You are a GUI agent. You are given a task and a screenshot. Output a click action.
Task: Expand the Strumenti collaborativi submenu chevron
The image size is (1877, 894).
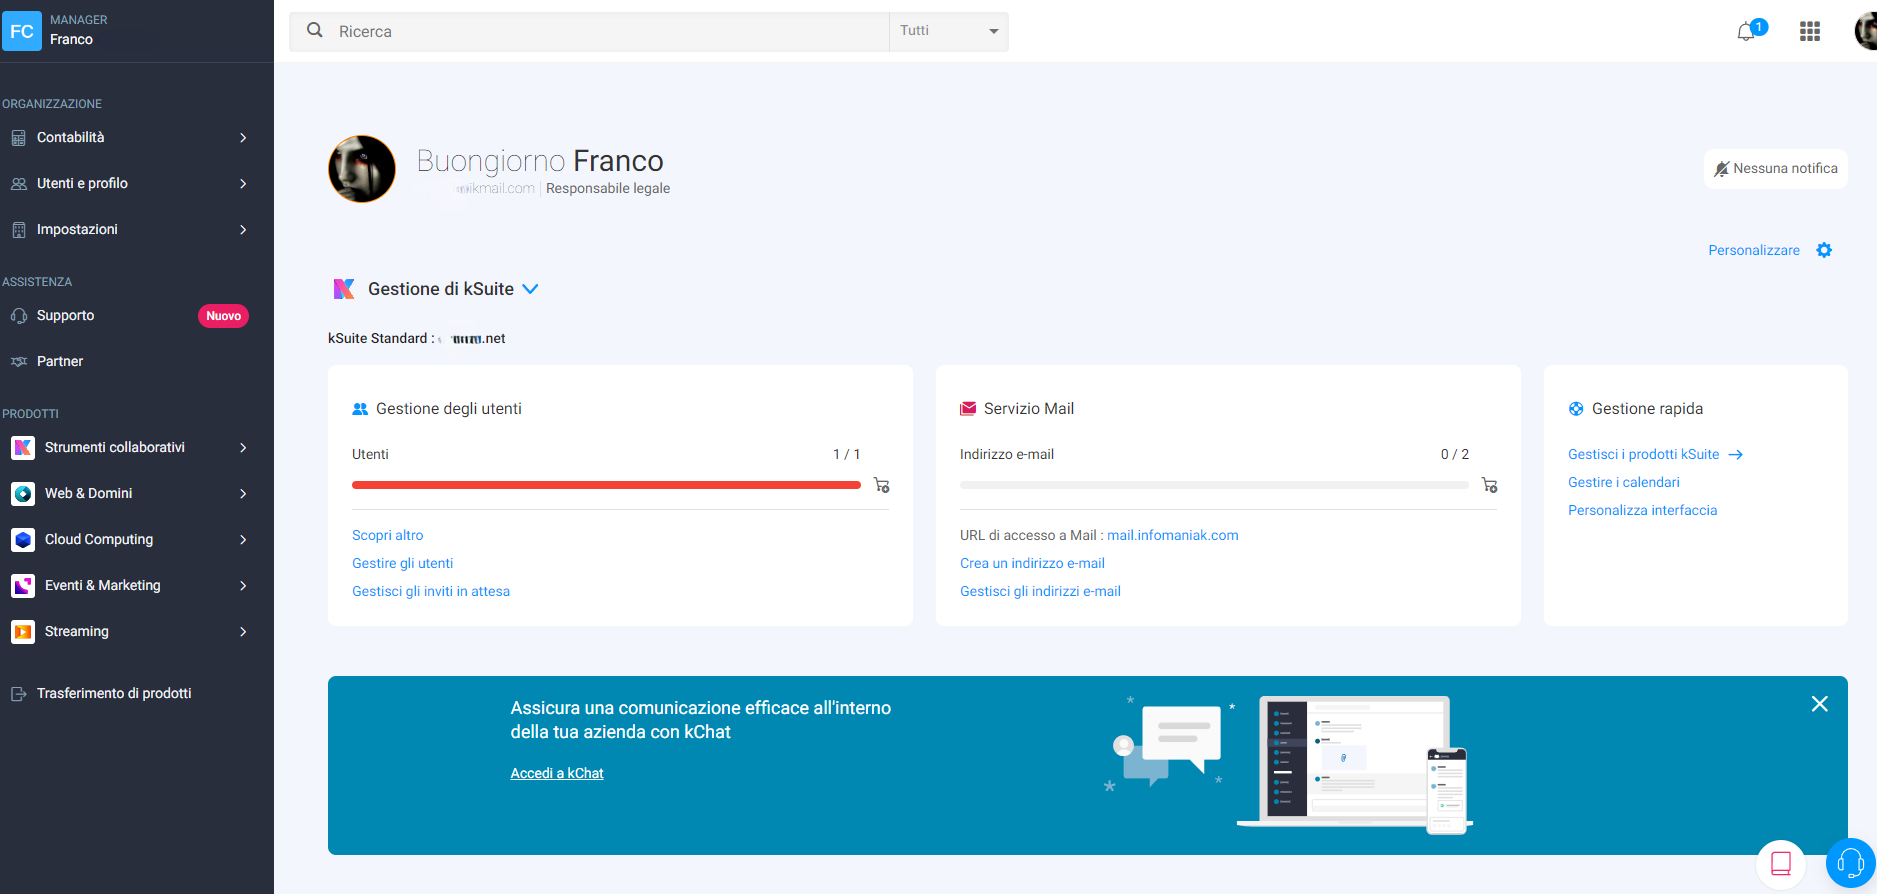click(243, 448)
